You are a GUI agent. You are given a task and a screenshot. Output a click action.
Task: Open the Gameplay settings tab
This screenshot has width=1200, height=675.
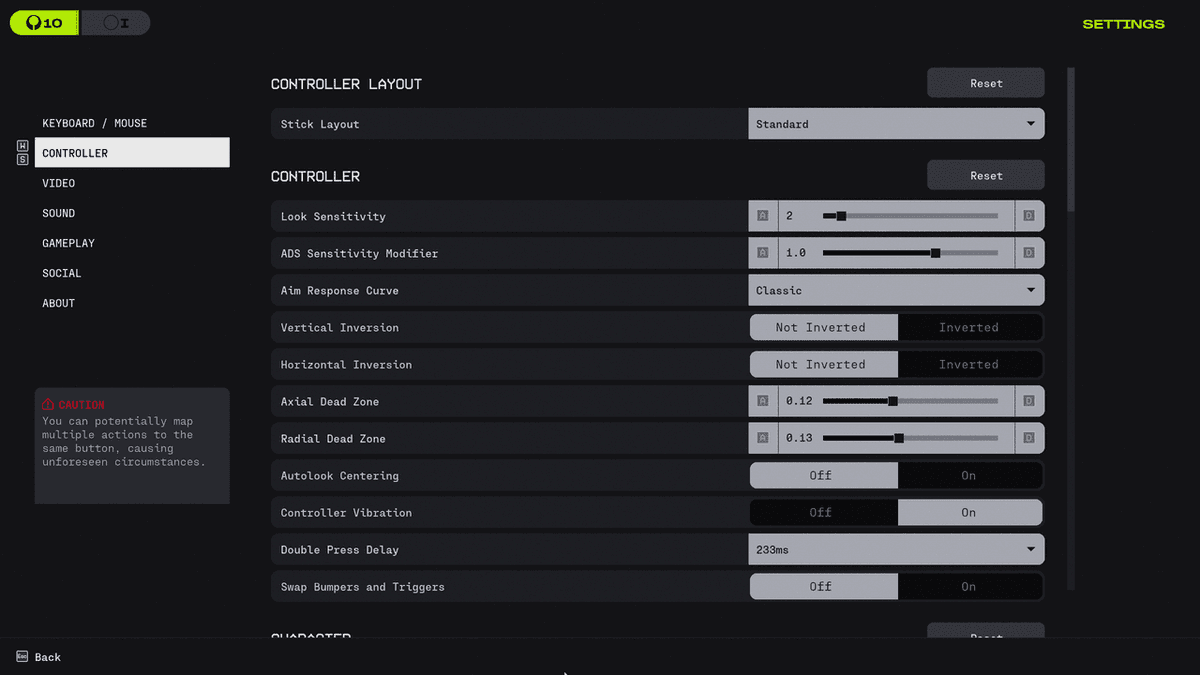(x=69, y=243)
